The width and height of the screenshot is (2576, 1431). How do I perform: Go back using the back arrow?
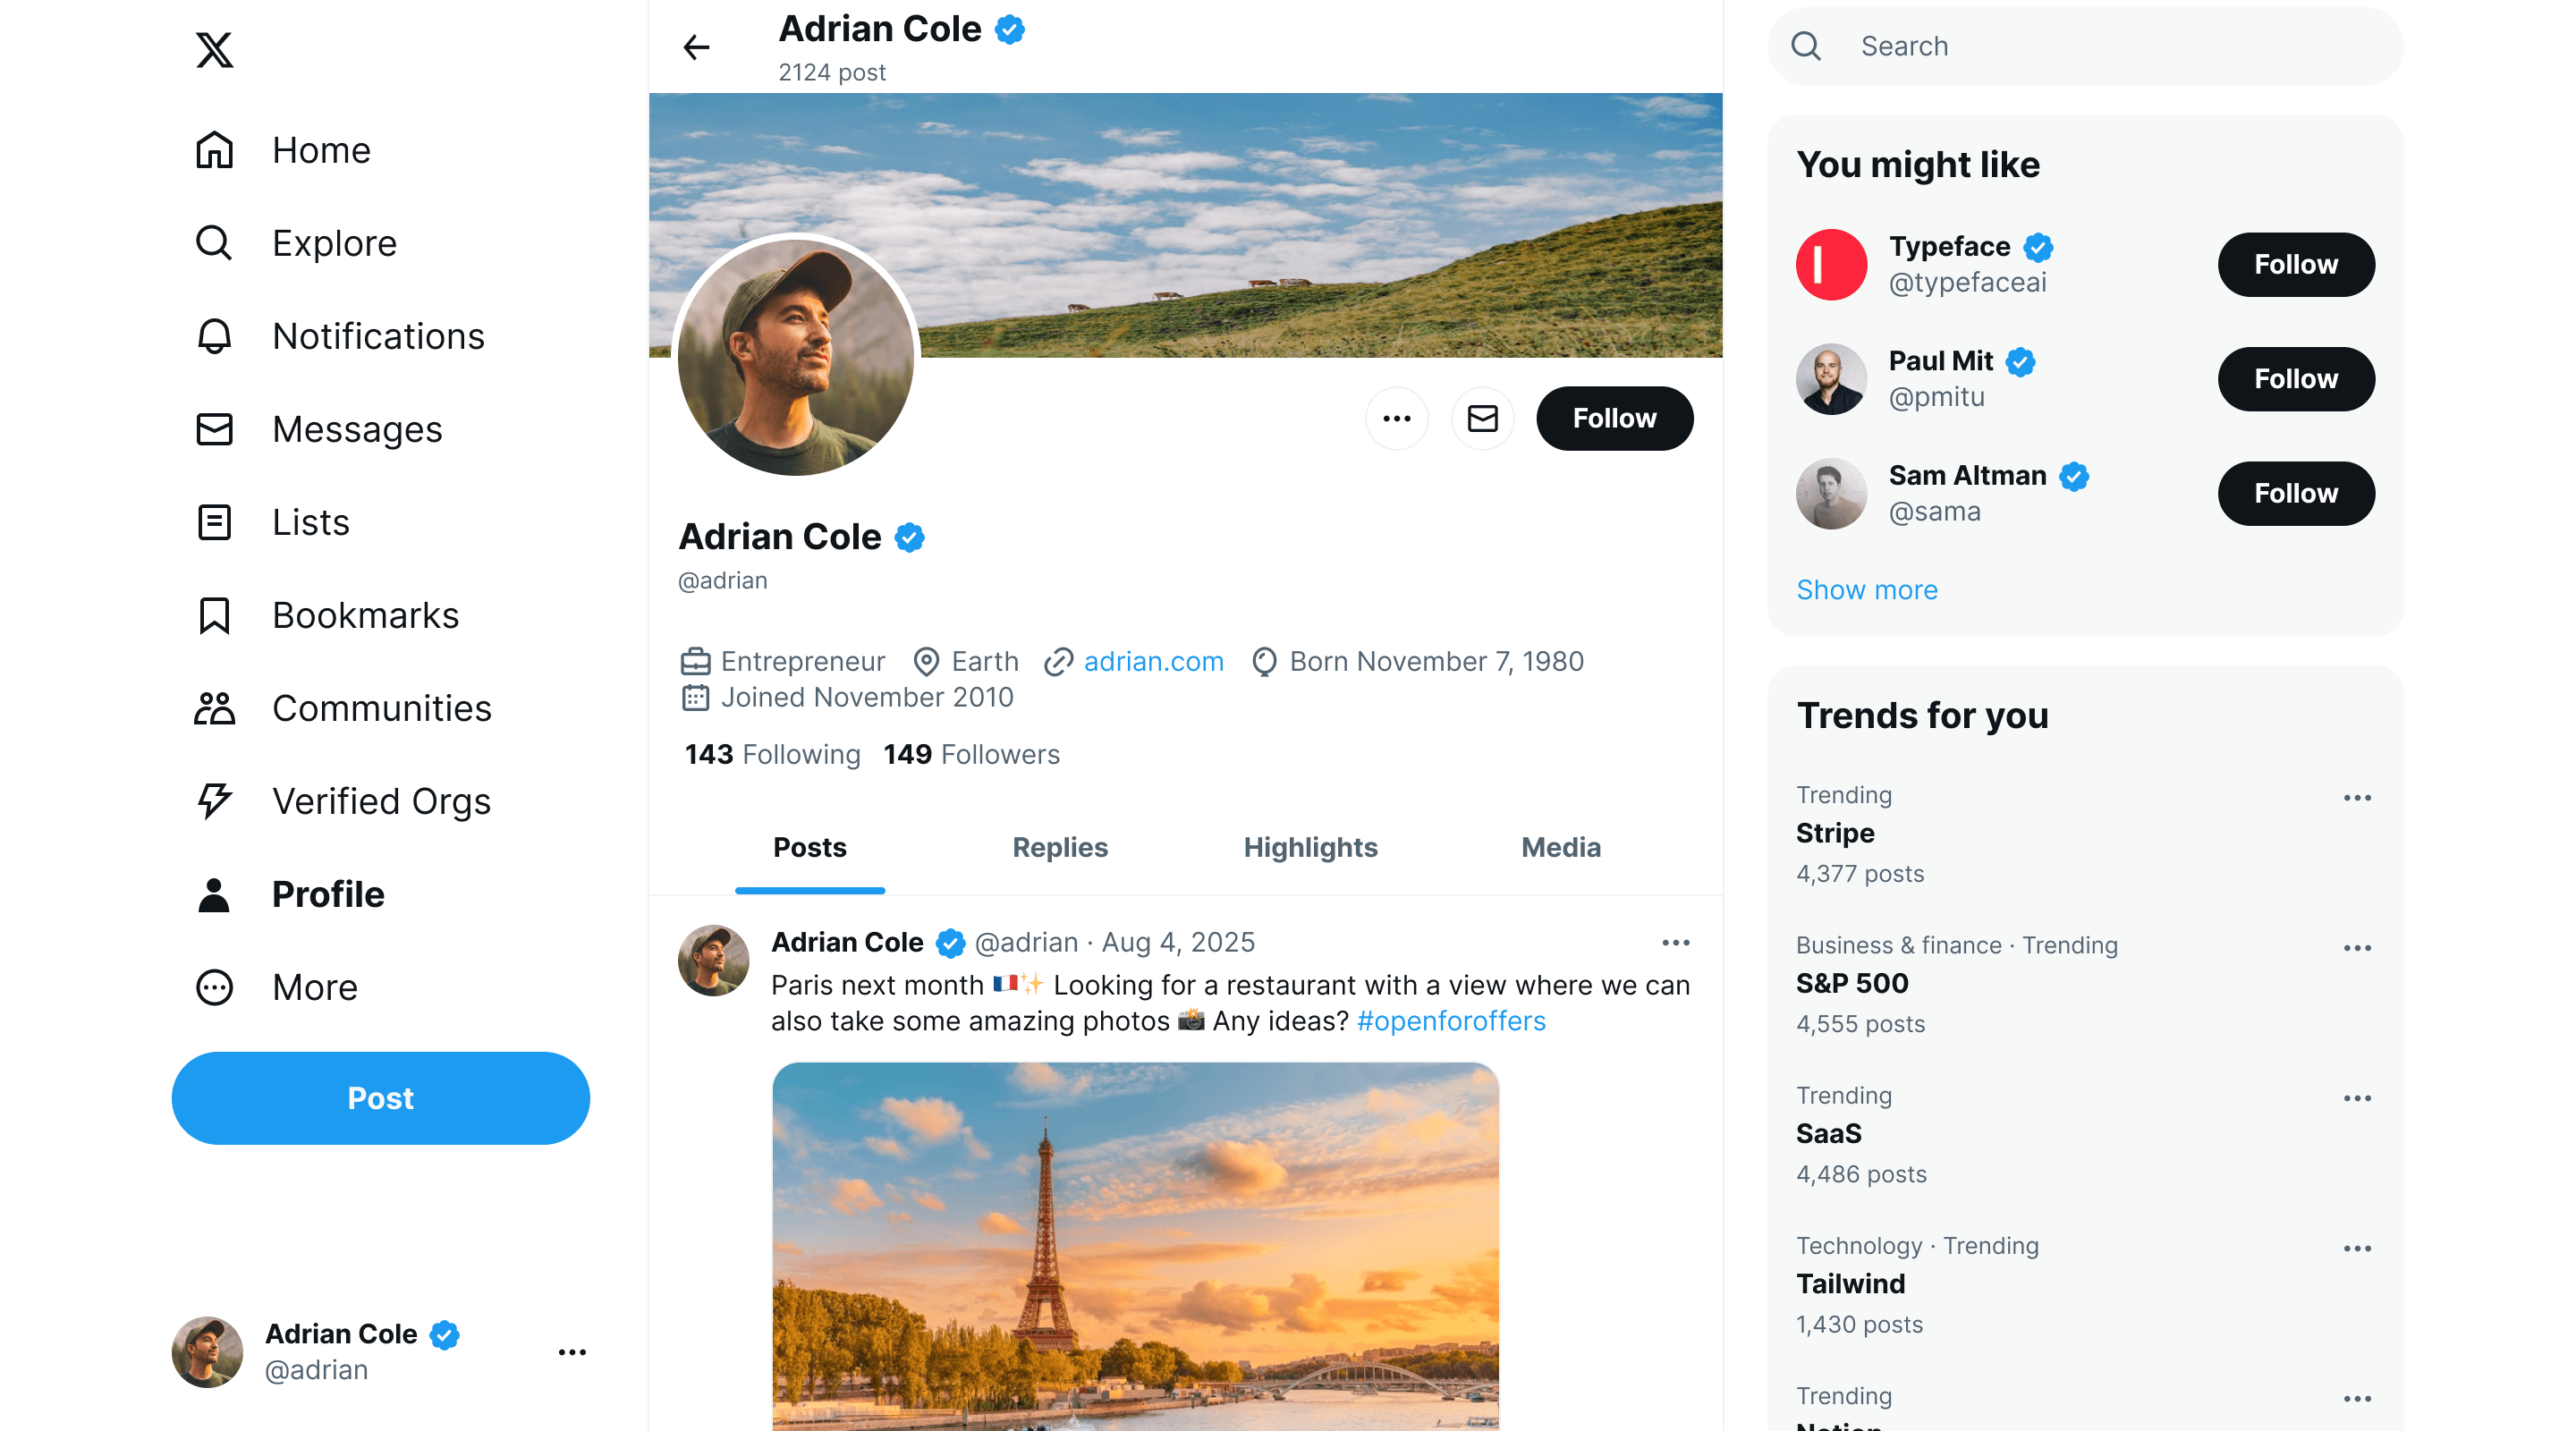click(696, 47)
